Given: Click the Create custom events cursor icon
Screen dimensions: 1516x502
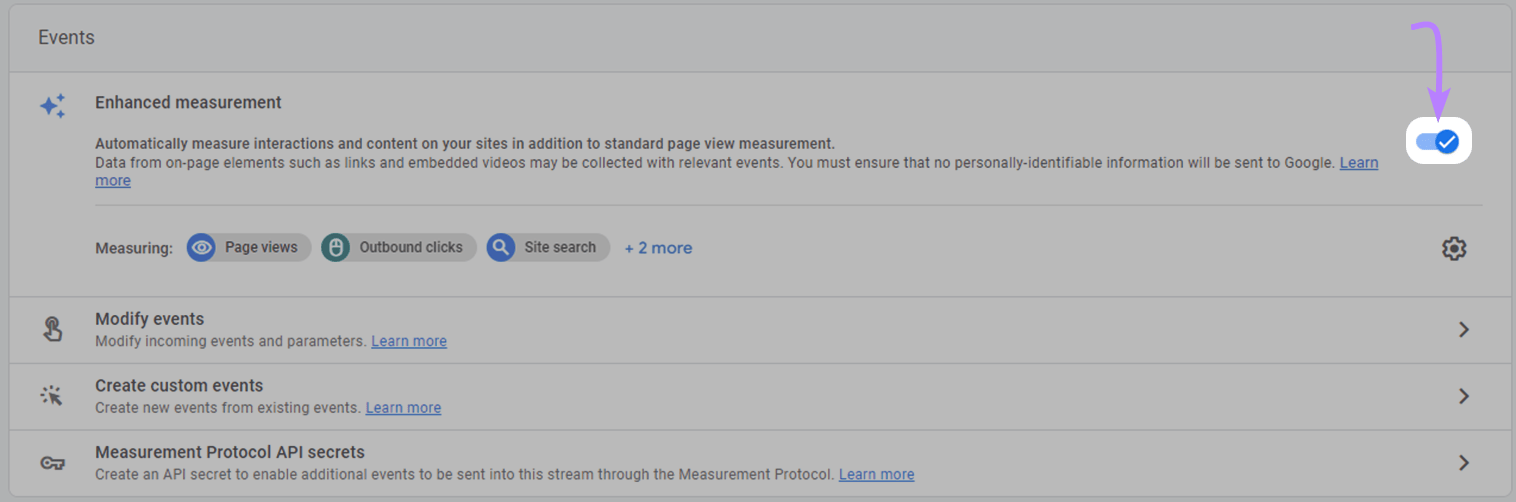Looking at the screenshot, I should click(x=53, y=396).
